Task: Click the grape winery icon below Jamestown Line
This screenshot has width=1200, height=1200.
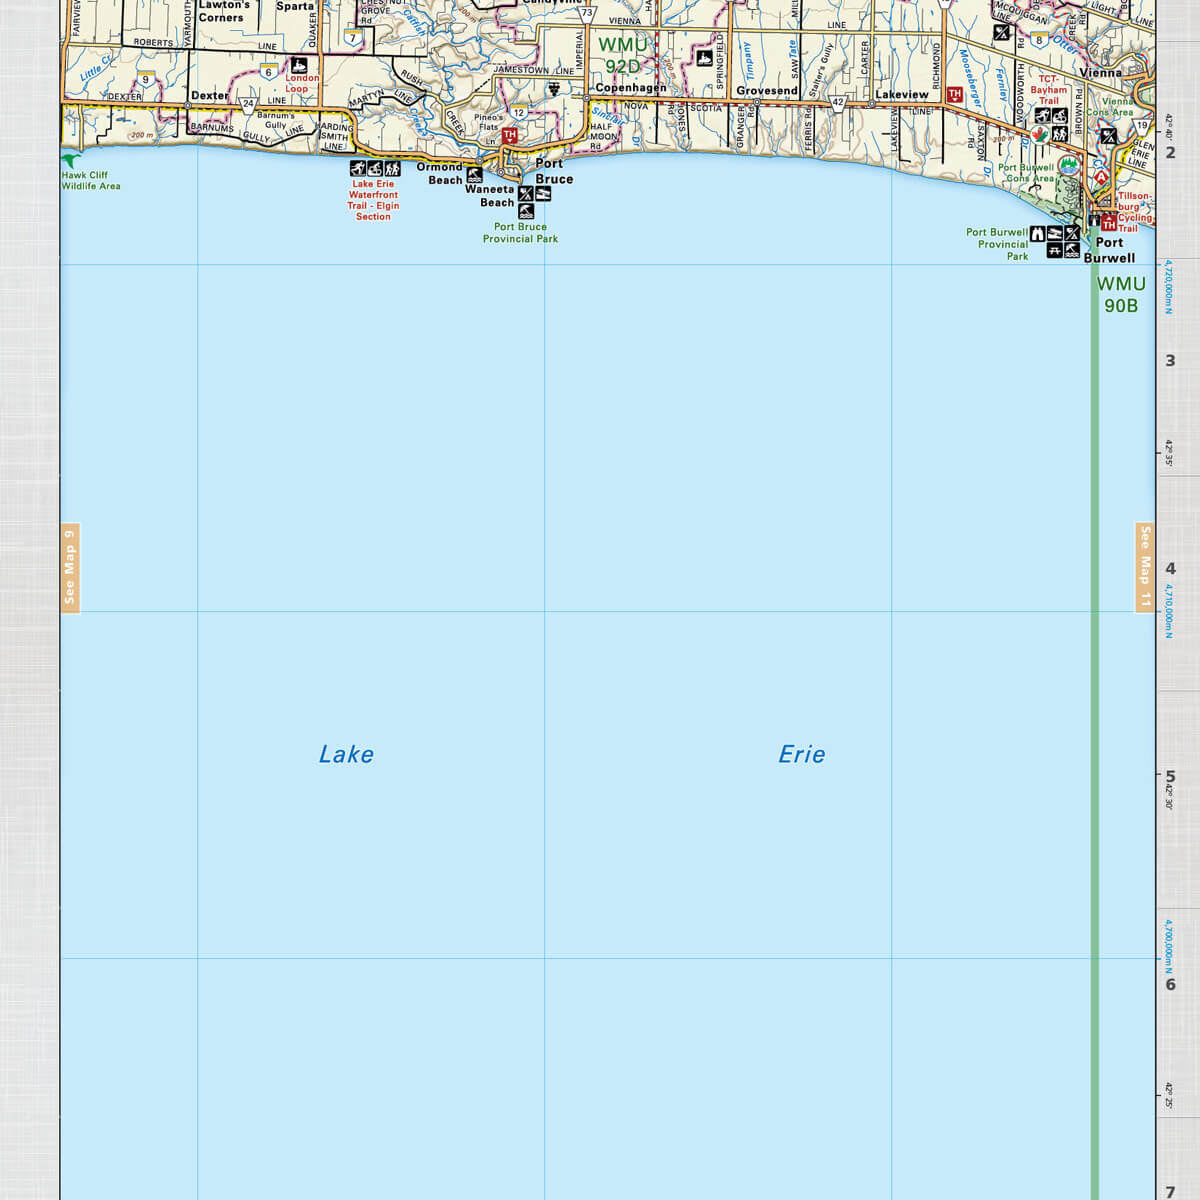Action: pos(553,88)
